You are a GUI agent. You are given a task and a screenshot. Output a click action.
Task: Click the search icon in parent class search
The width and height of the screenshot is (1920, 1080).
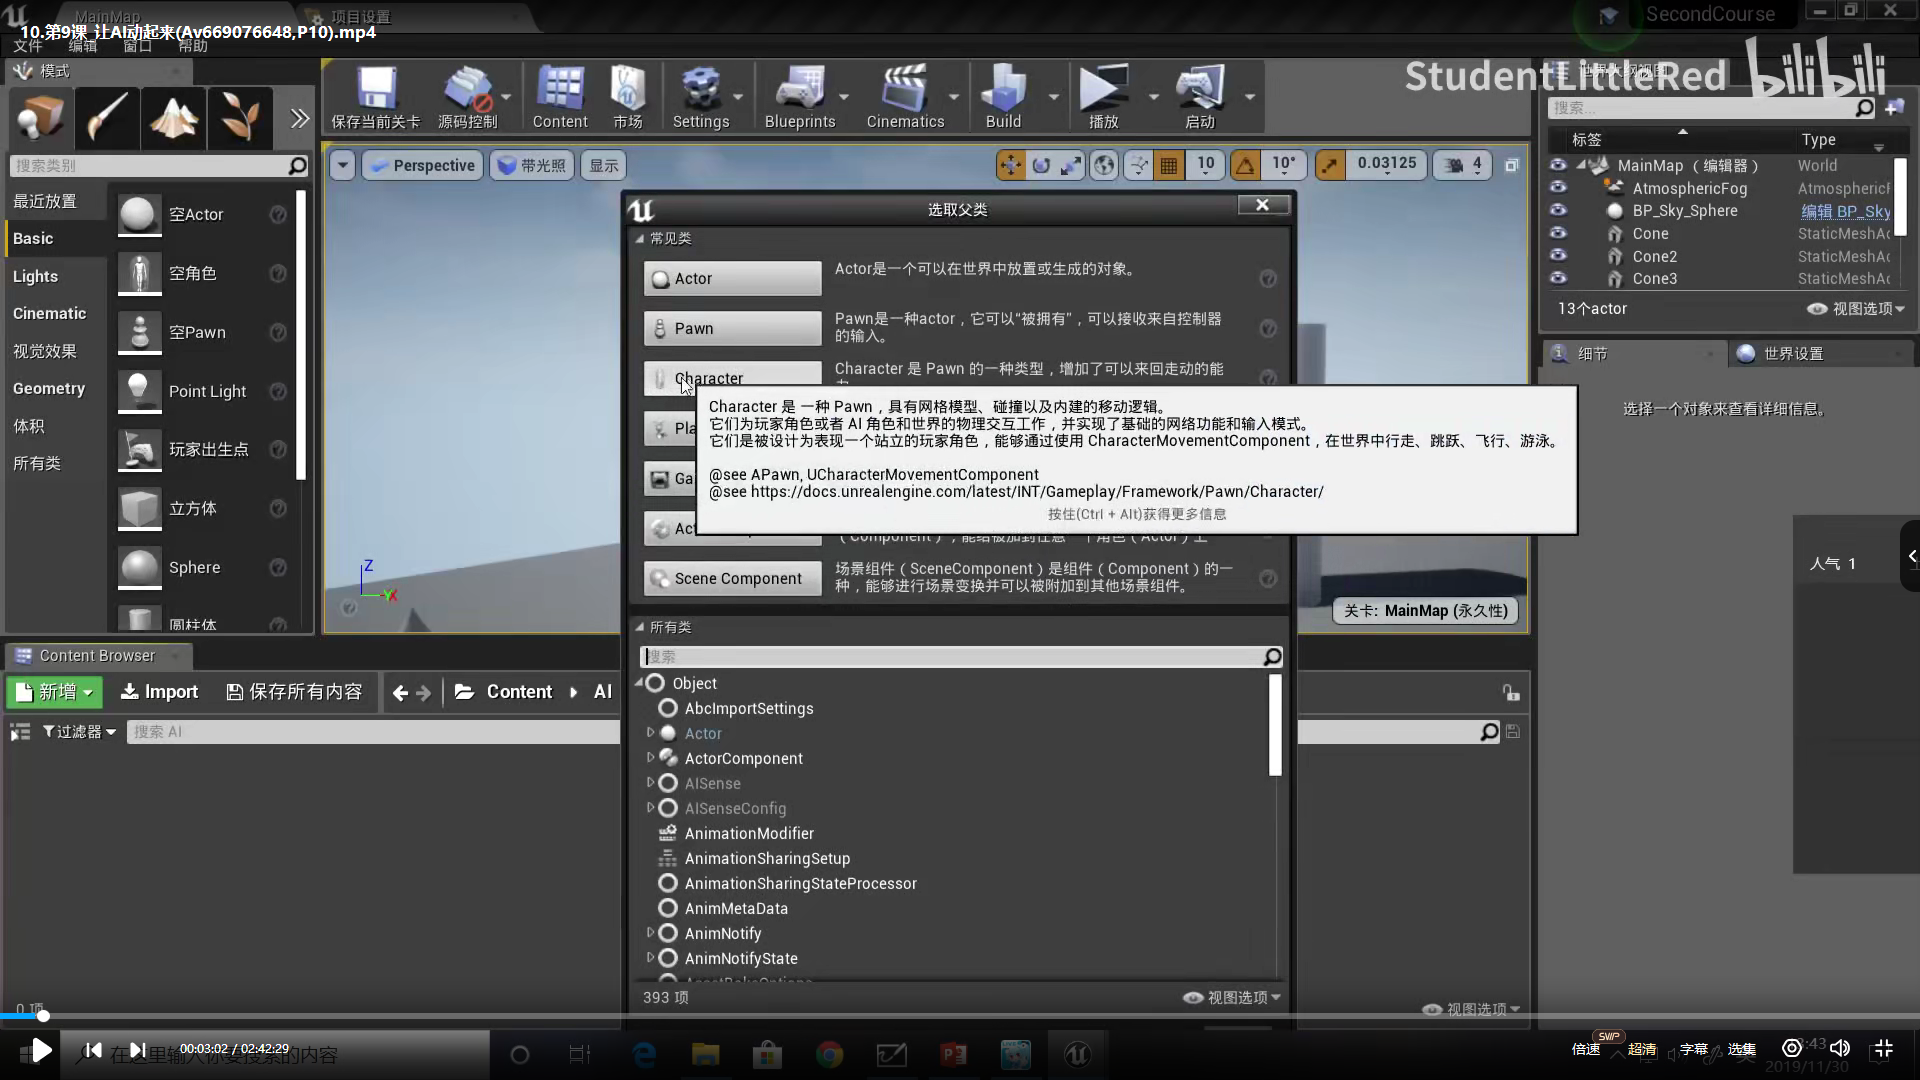click(x=1272, y=656)
